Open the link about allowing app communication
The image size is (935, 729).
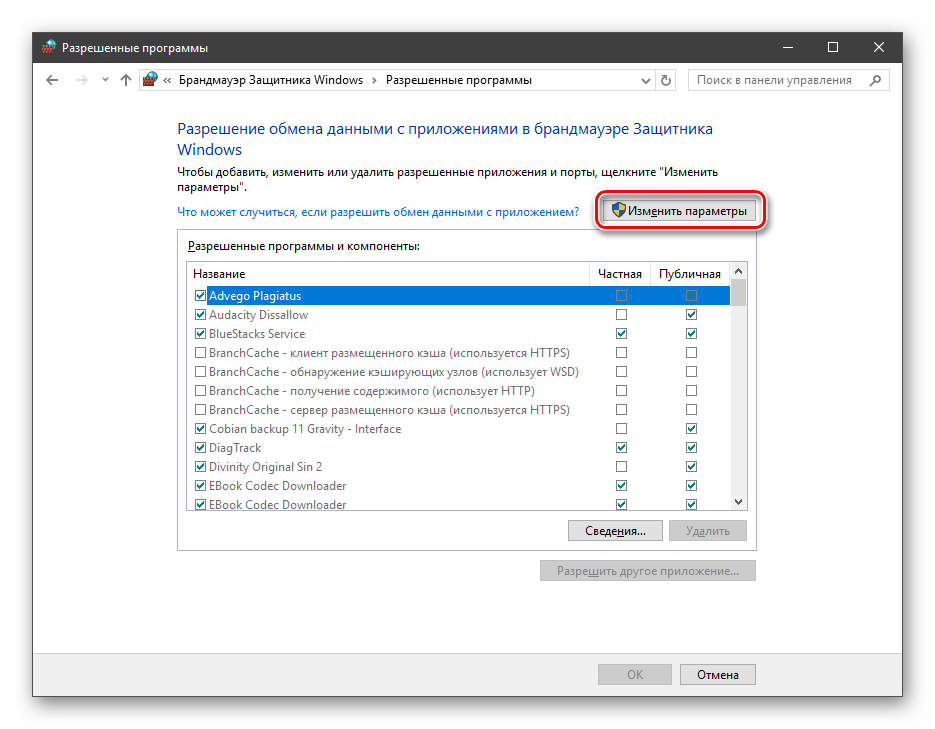[x=378, y=212]
